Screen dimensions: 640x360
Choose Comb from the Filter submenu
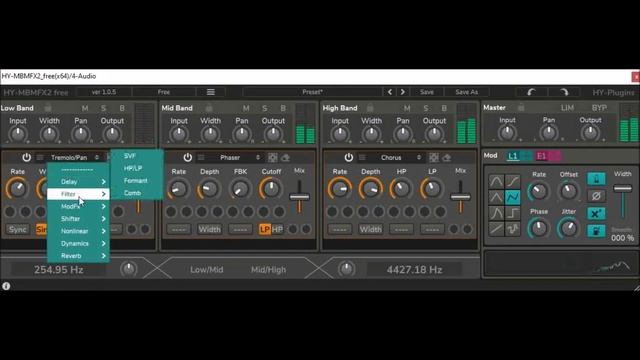coord(137,193)
